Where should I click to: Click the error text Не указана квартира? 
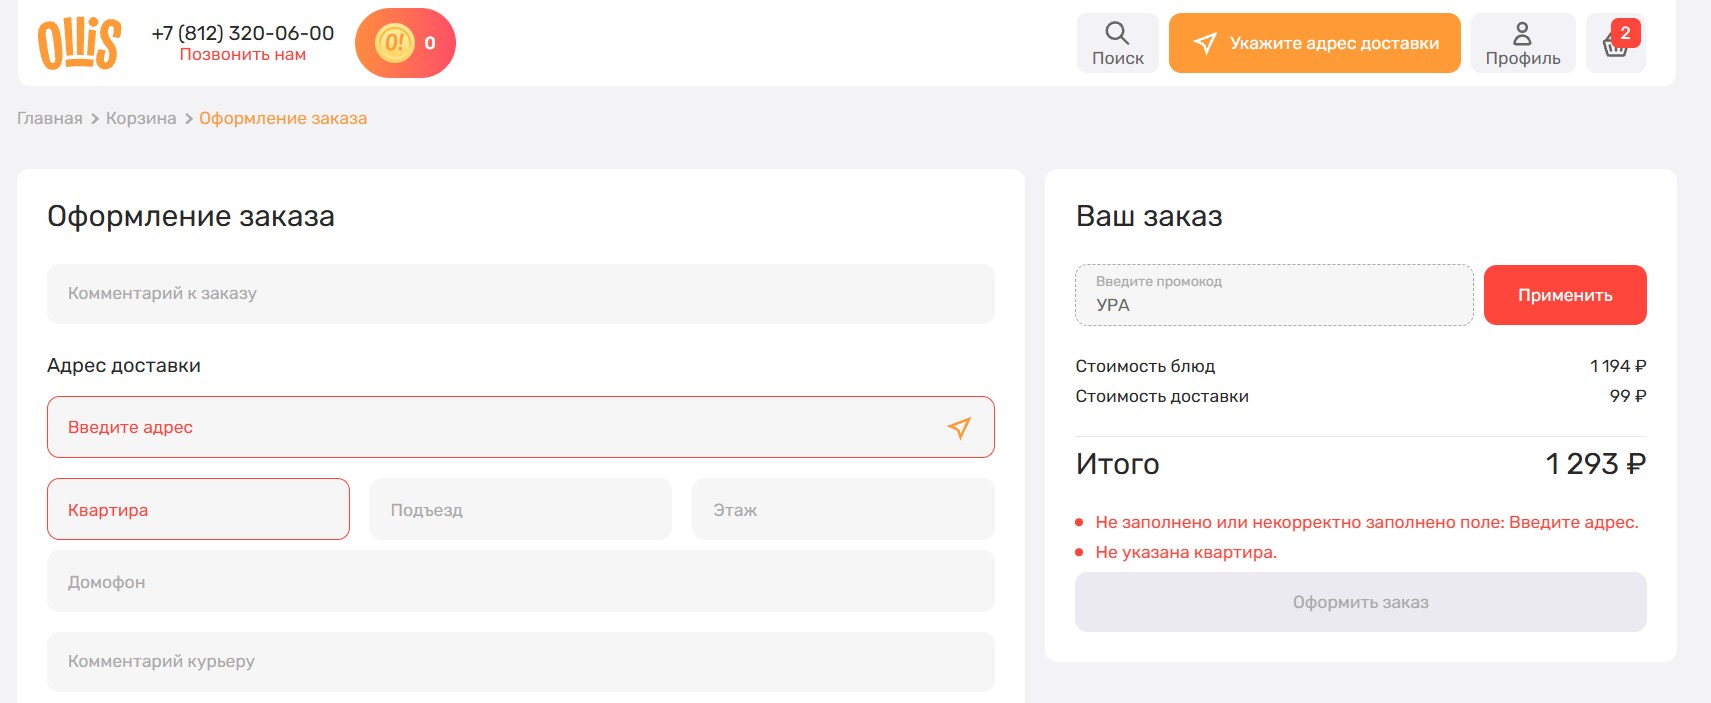[1186, 552]
